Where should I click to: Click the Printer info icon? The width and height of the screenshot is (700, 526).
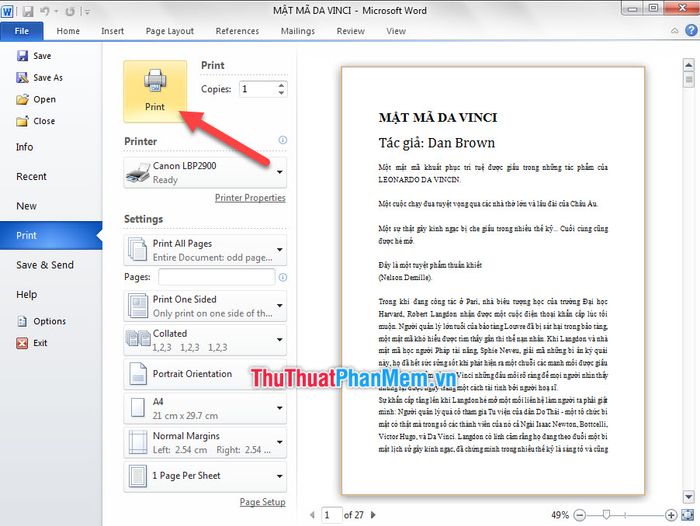click(x=283, y=140)
